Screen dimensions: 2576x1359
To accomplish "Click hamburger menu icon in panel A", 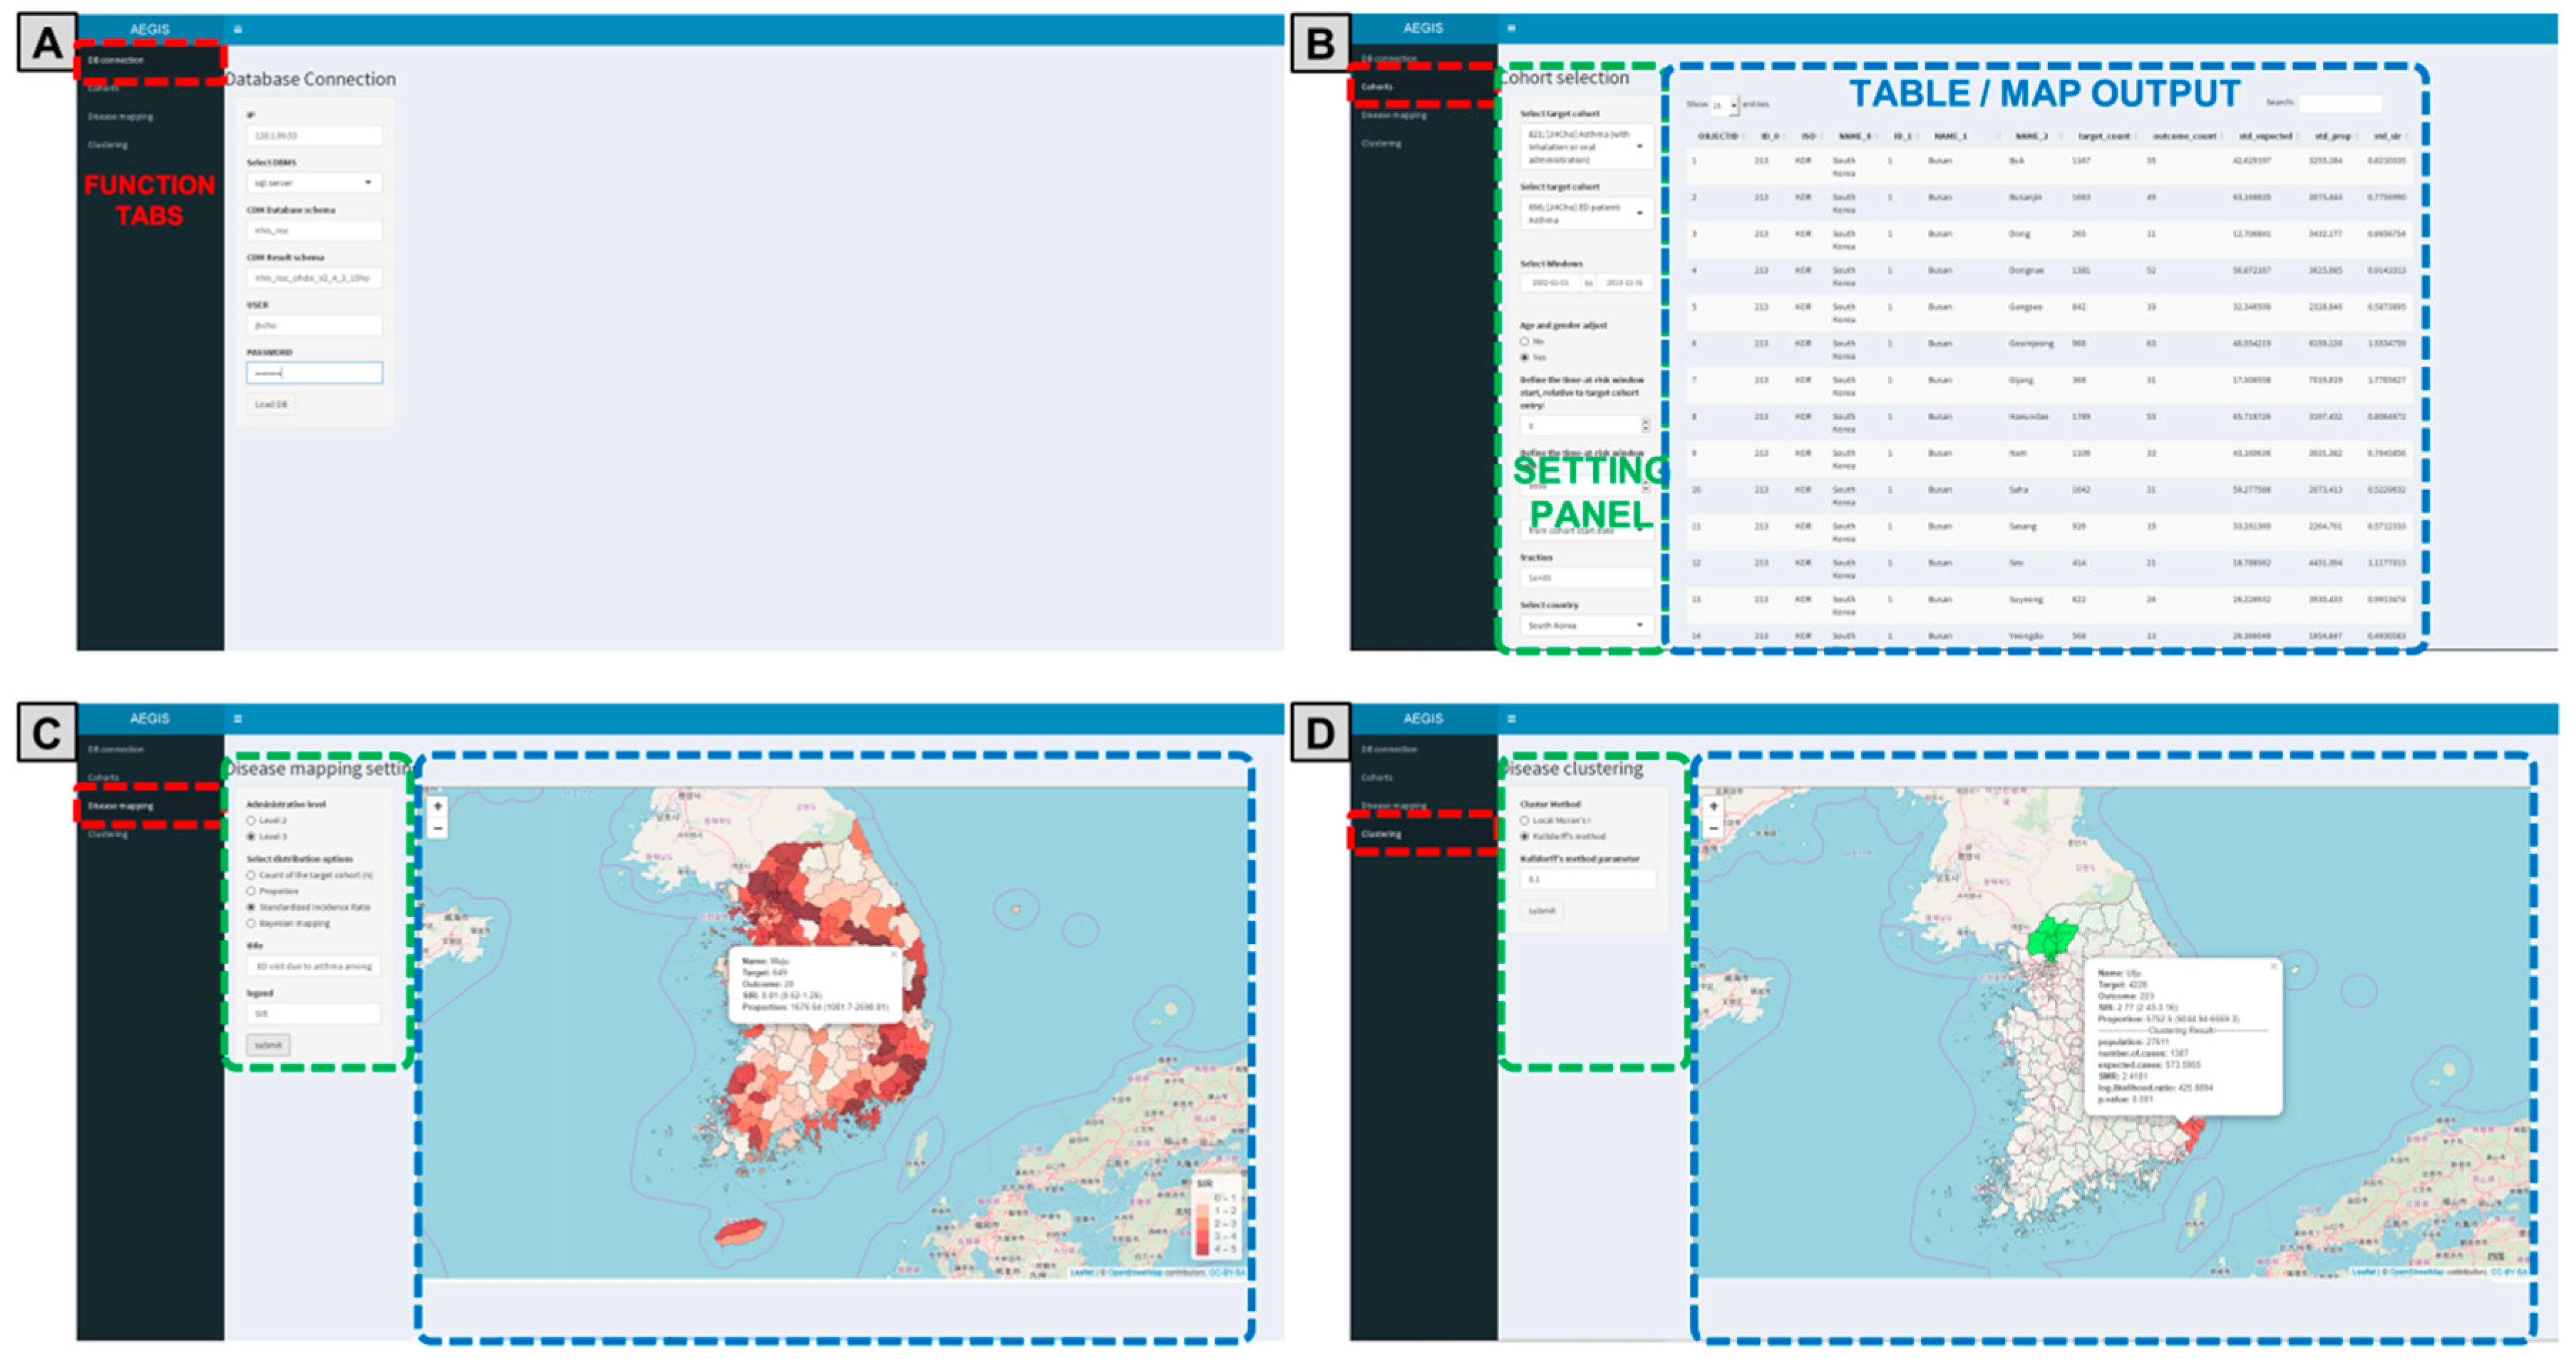I will coord(237,29).
